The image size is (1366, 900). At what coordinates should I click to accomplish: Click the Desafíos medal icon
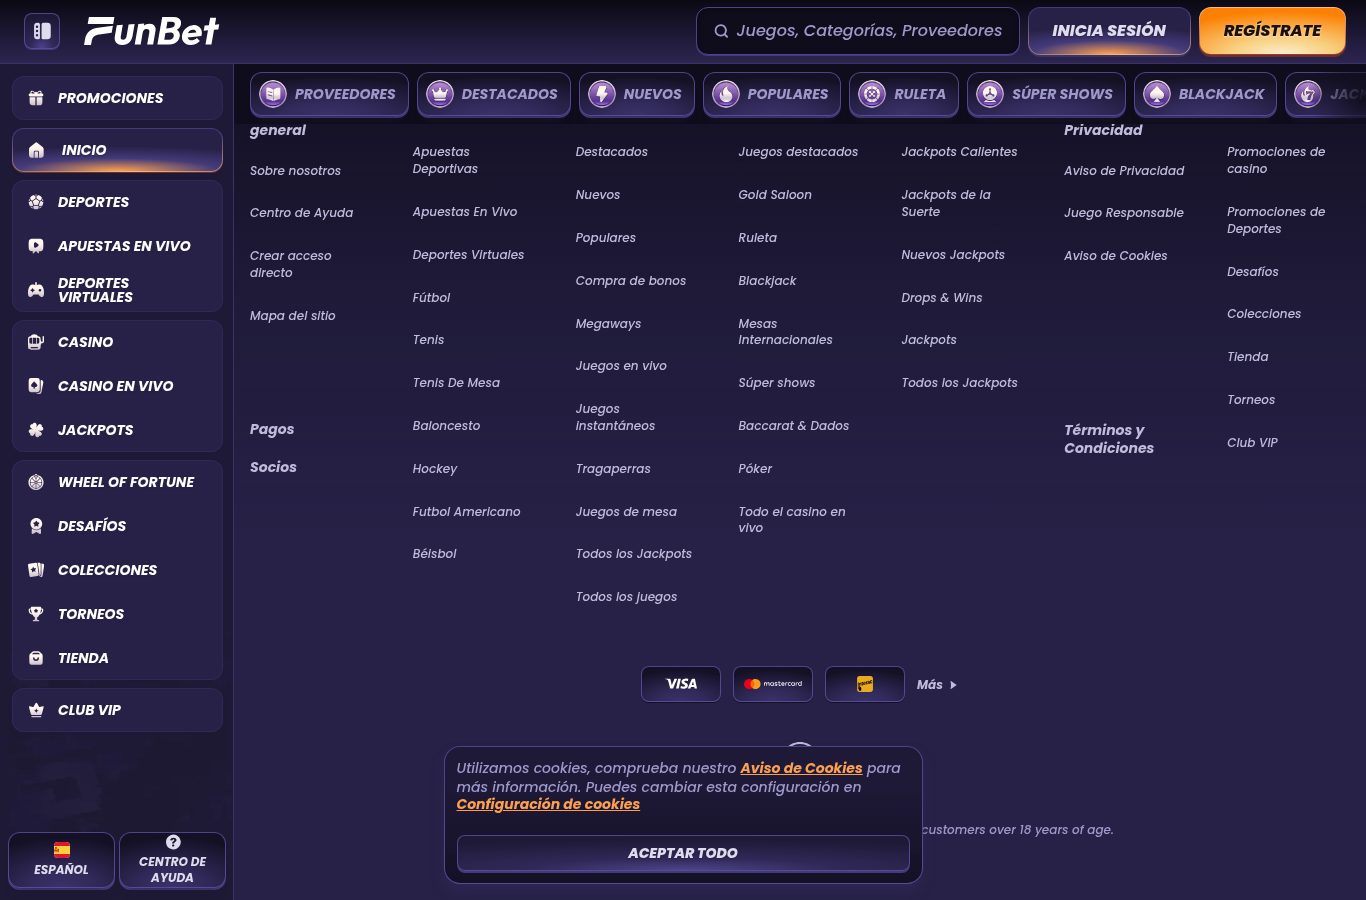click(x=36, y=526)
